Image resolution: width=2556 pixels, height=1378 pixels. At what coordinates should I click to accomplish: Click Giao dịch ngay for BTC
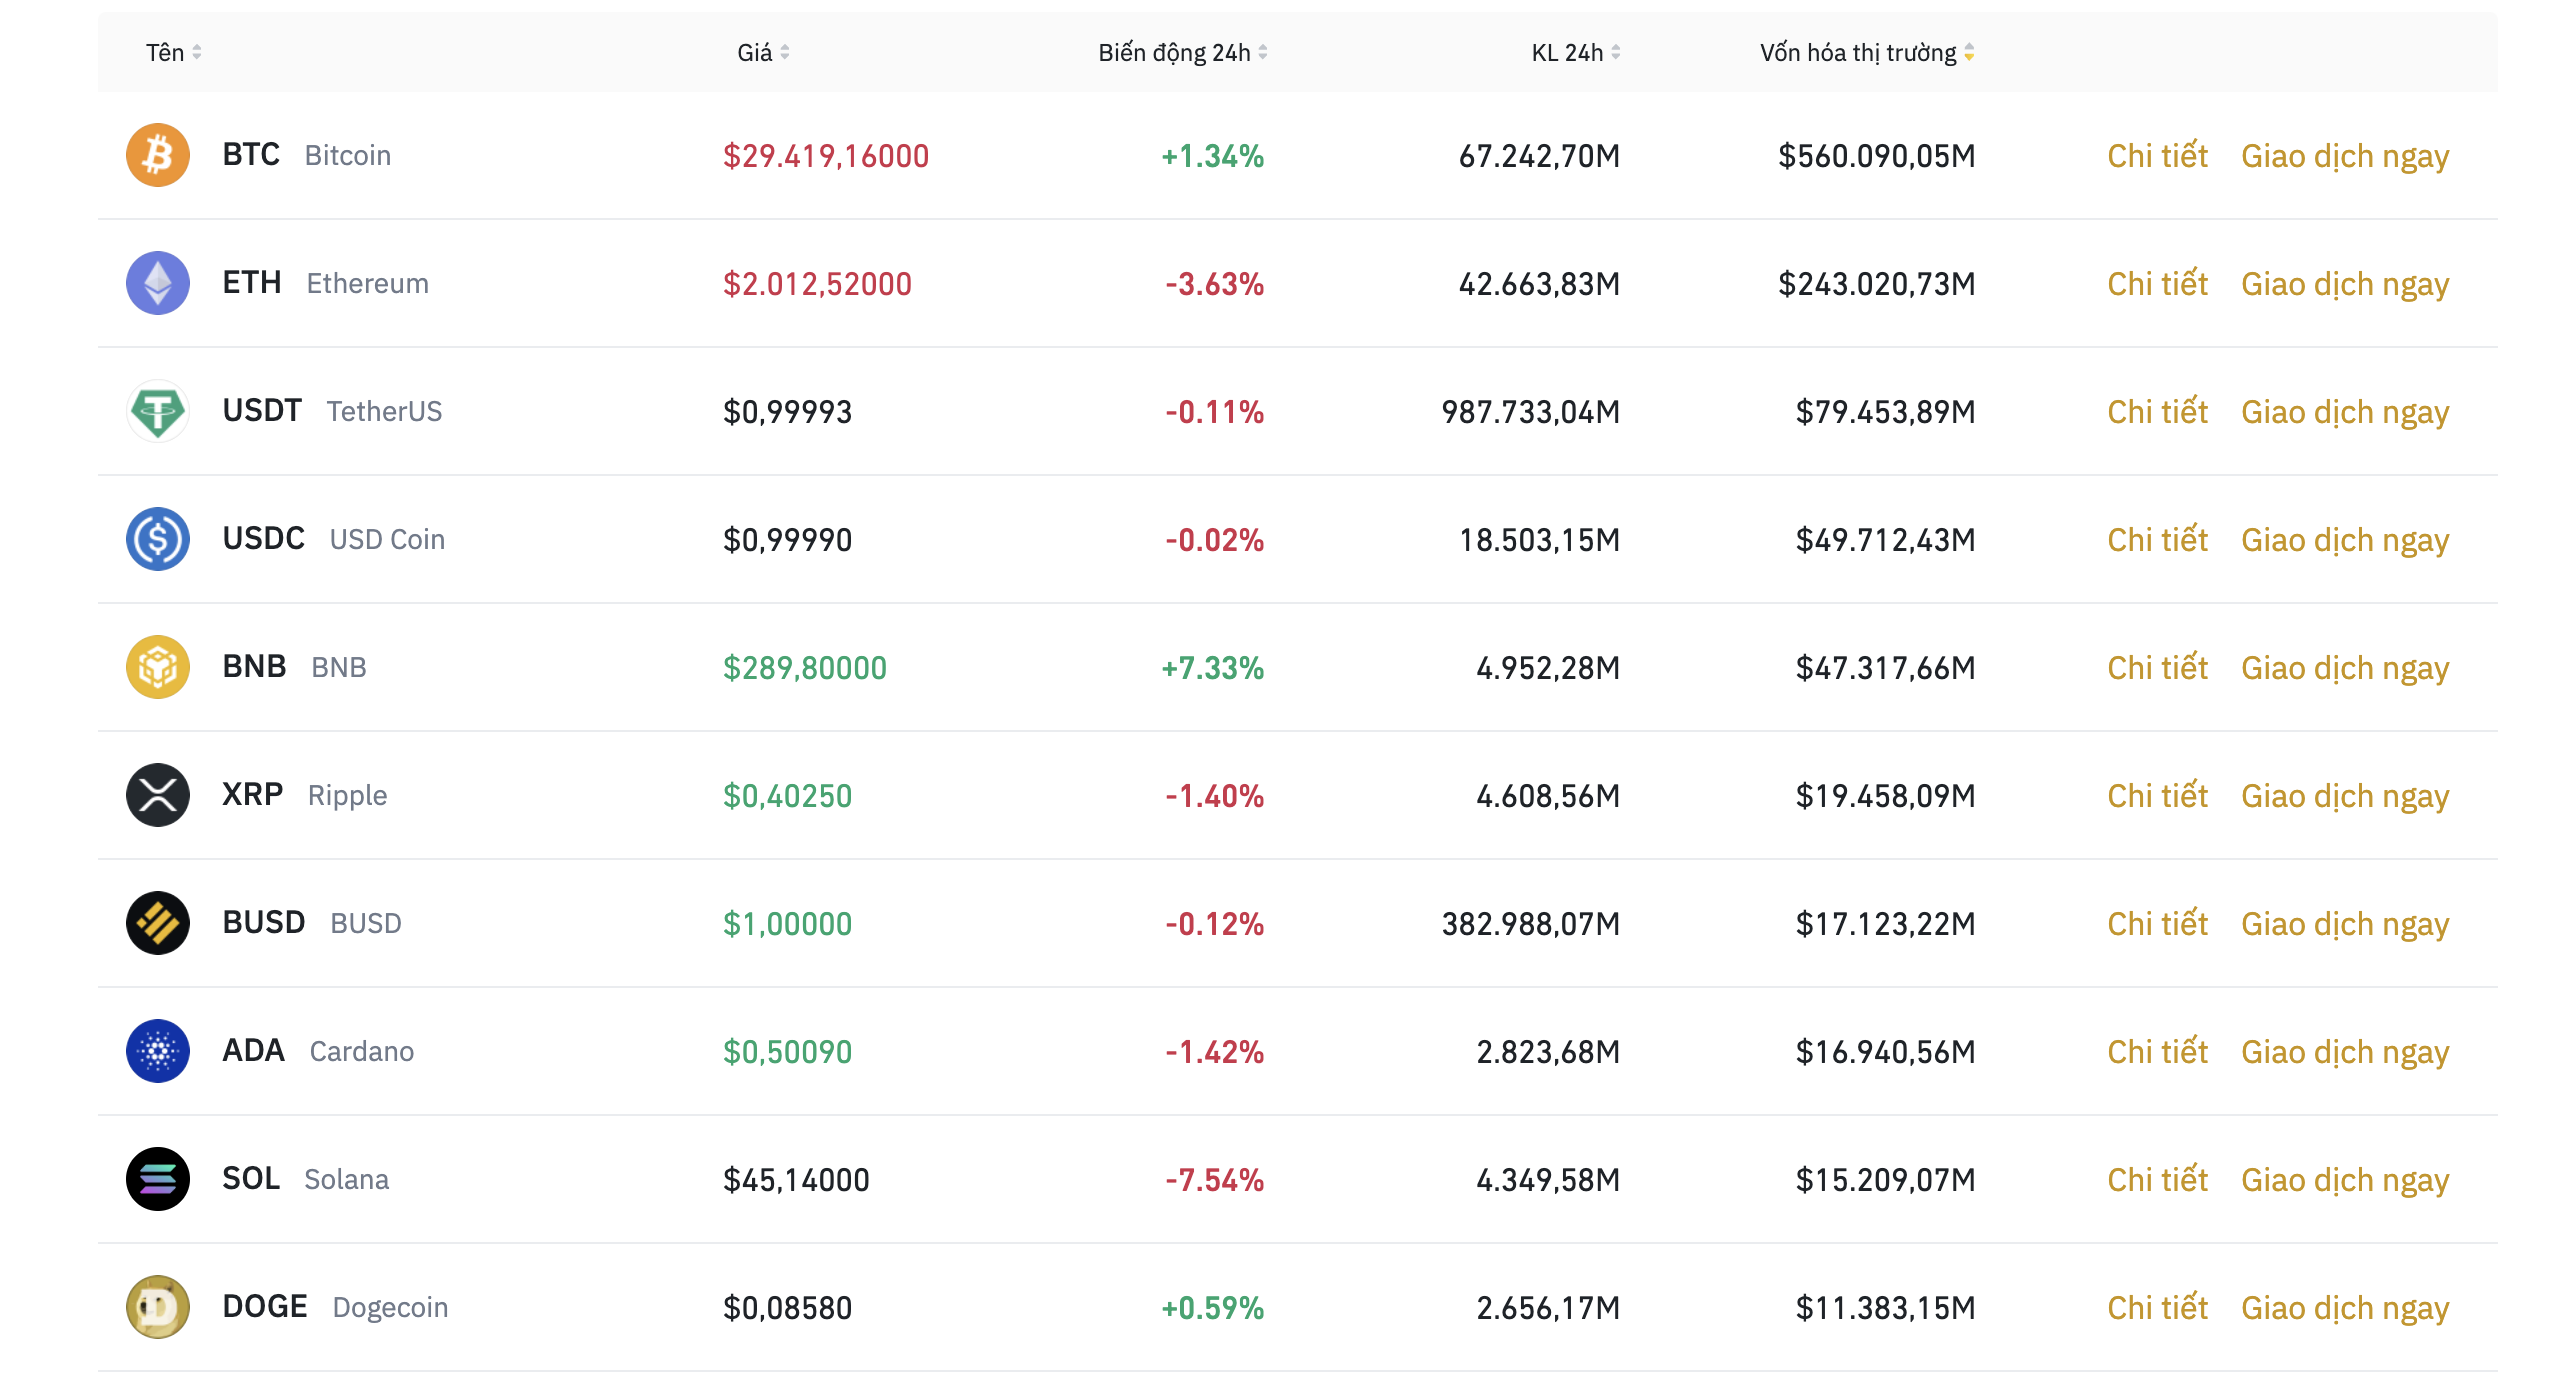[x=2345, y=158]
